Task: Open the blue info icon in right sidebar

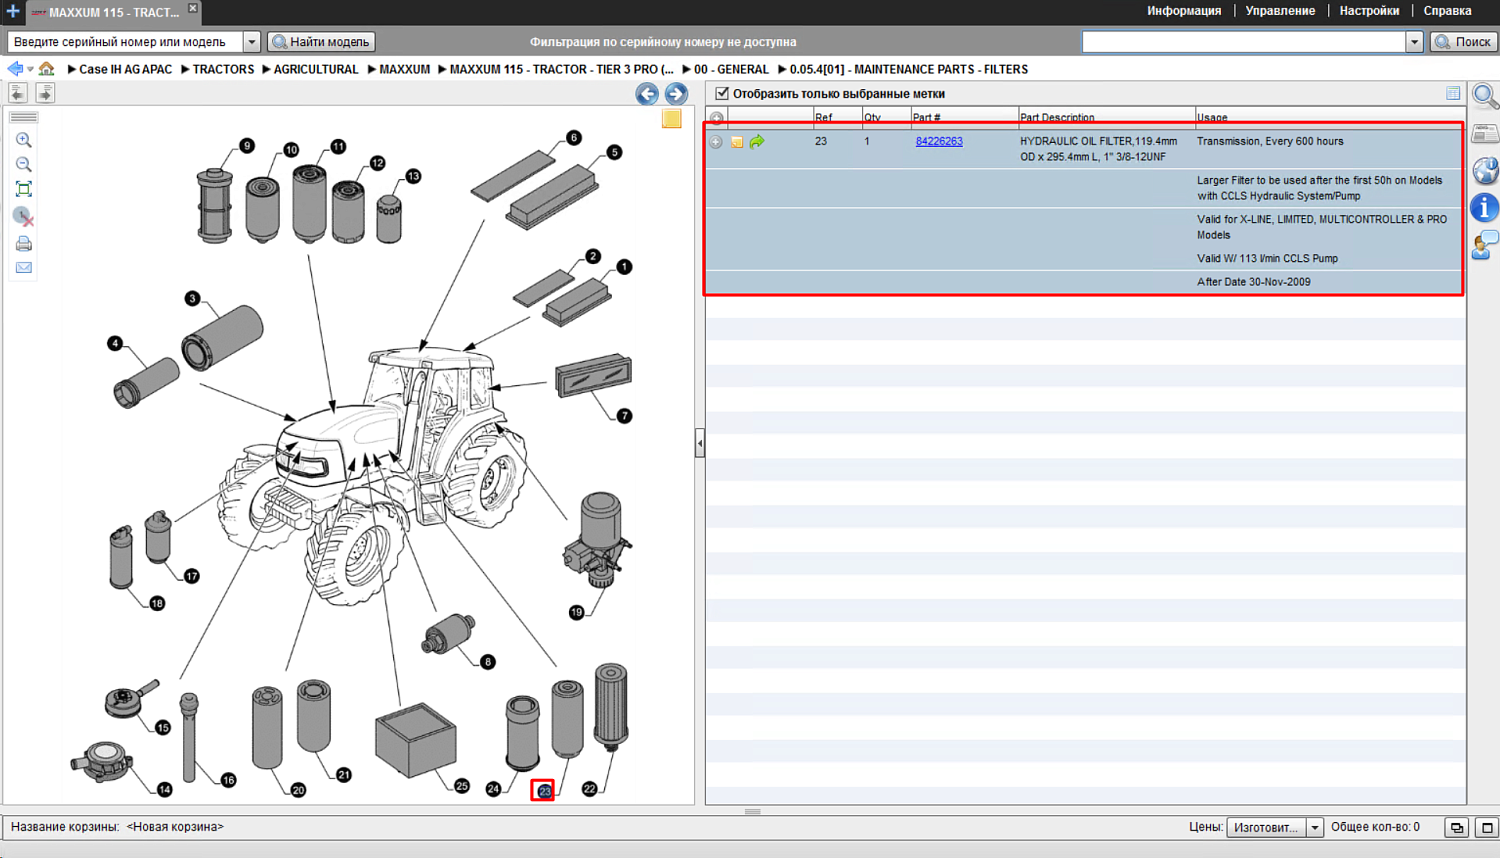Action: coord(1485,207)
